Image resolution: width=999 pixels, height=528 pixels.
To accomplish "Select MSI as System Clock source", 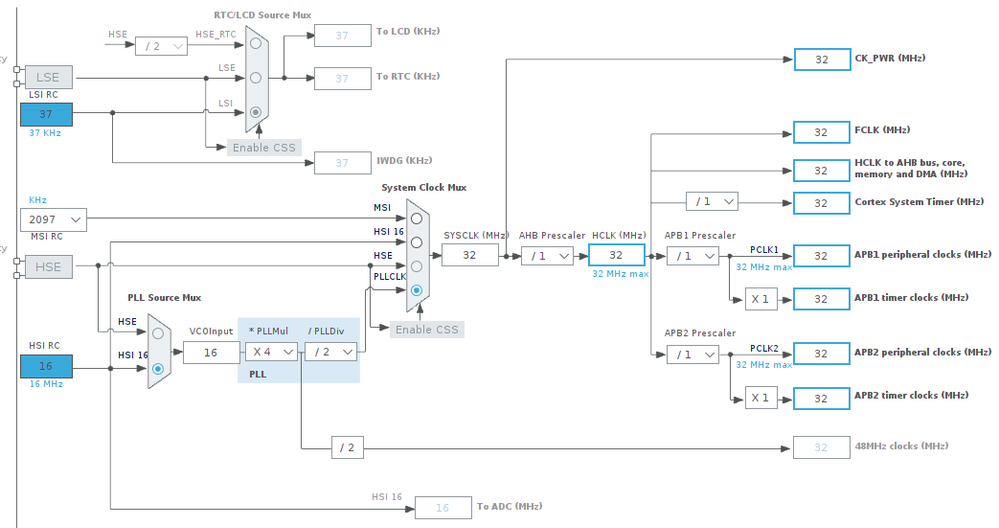I will click(x=416, y=218).
